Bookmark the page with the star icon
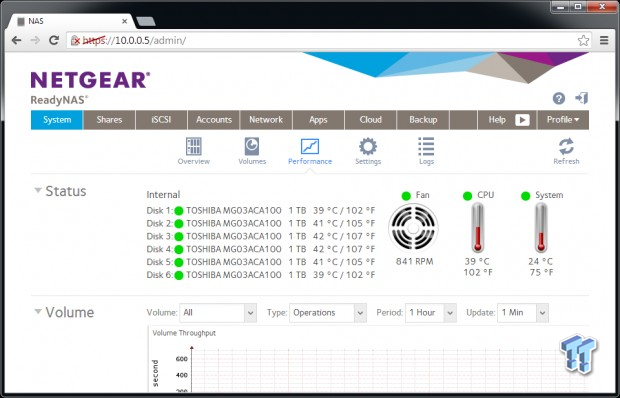 (583, 40)
